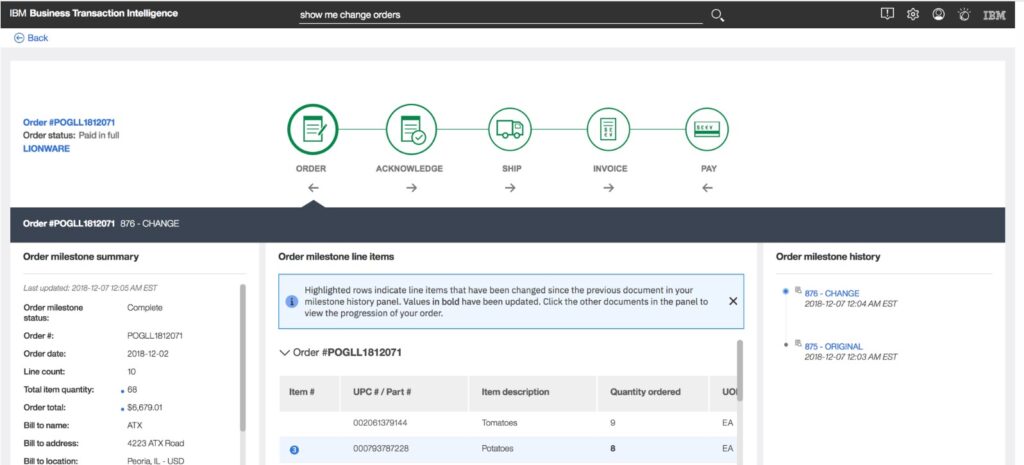
Task: Open the LIONWARE partner link
Action: click(46, 148)
